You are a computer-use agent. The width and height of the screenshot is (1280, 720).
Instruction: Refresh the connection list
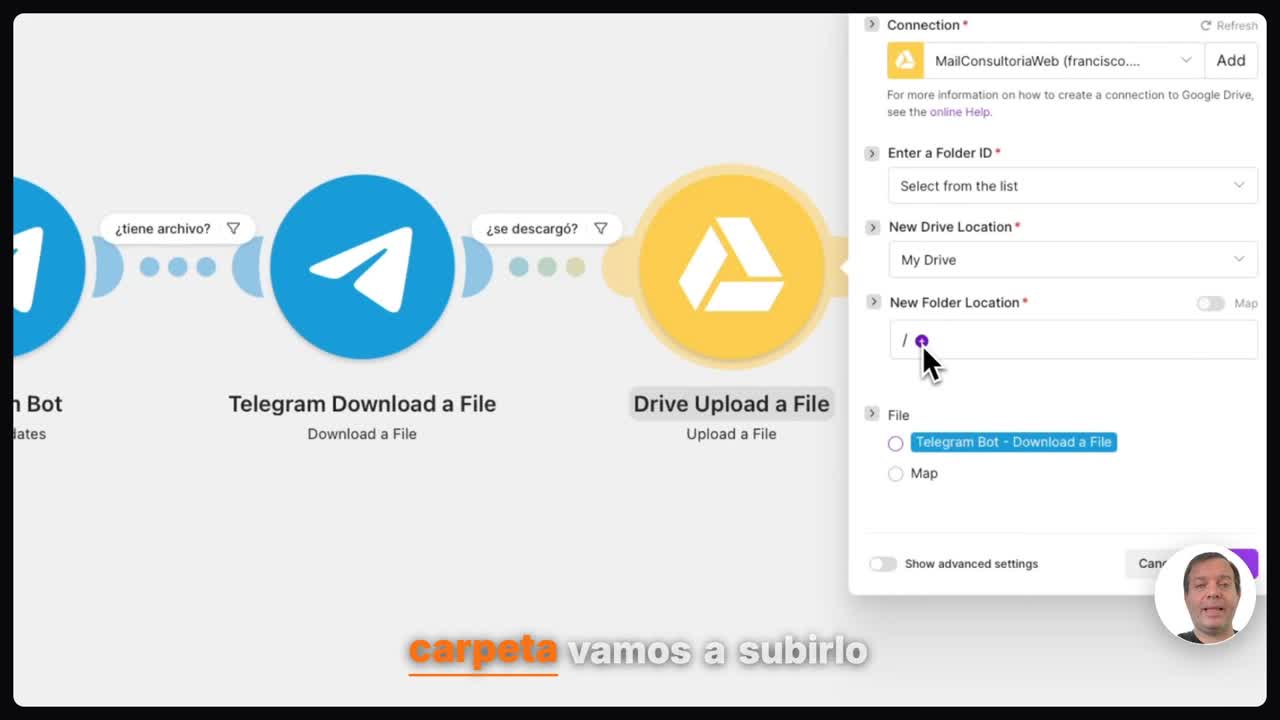[x=1229, y=25]
